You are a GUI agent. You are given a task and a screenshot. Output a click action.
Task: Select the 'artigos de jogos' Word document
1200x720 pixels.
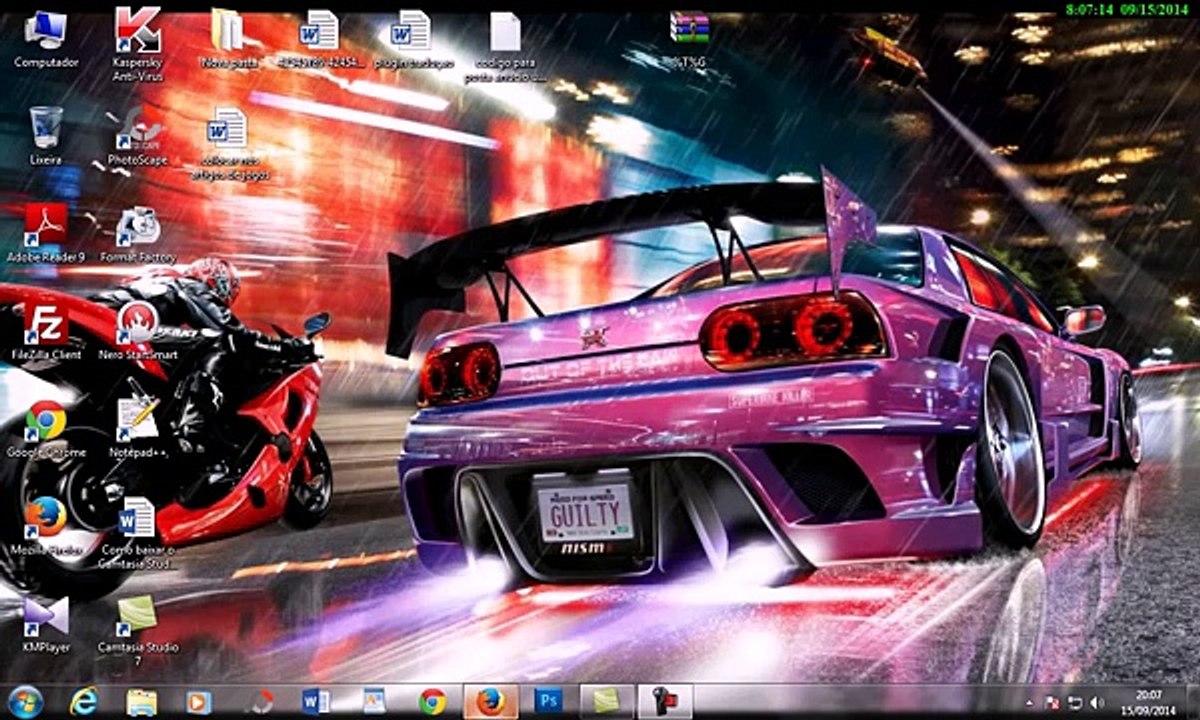pyautogui.click(x=229, y=143)
